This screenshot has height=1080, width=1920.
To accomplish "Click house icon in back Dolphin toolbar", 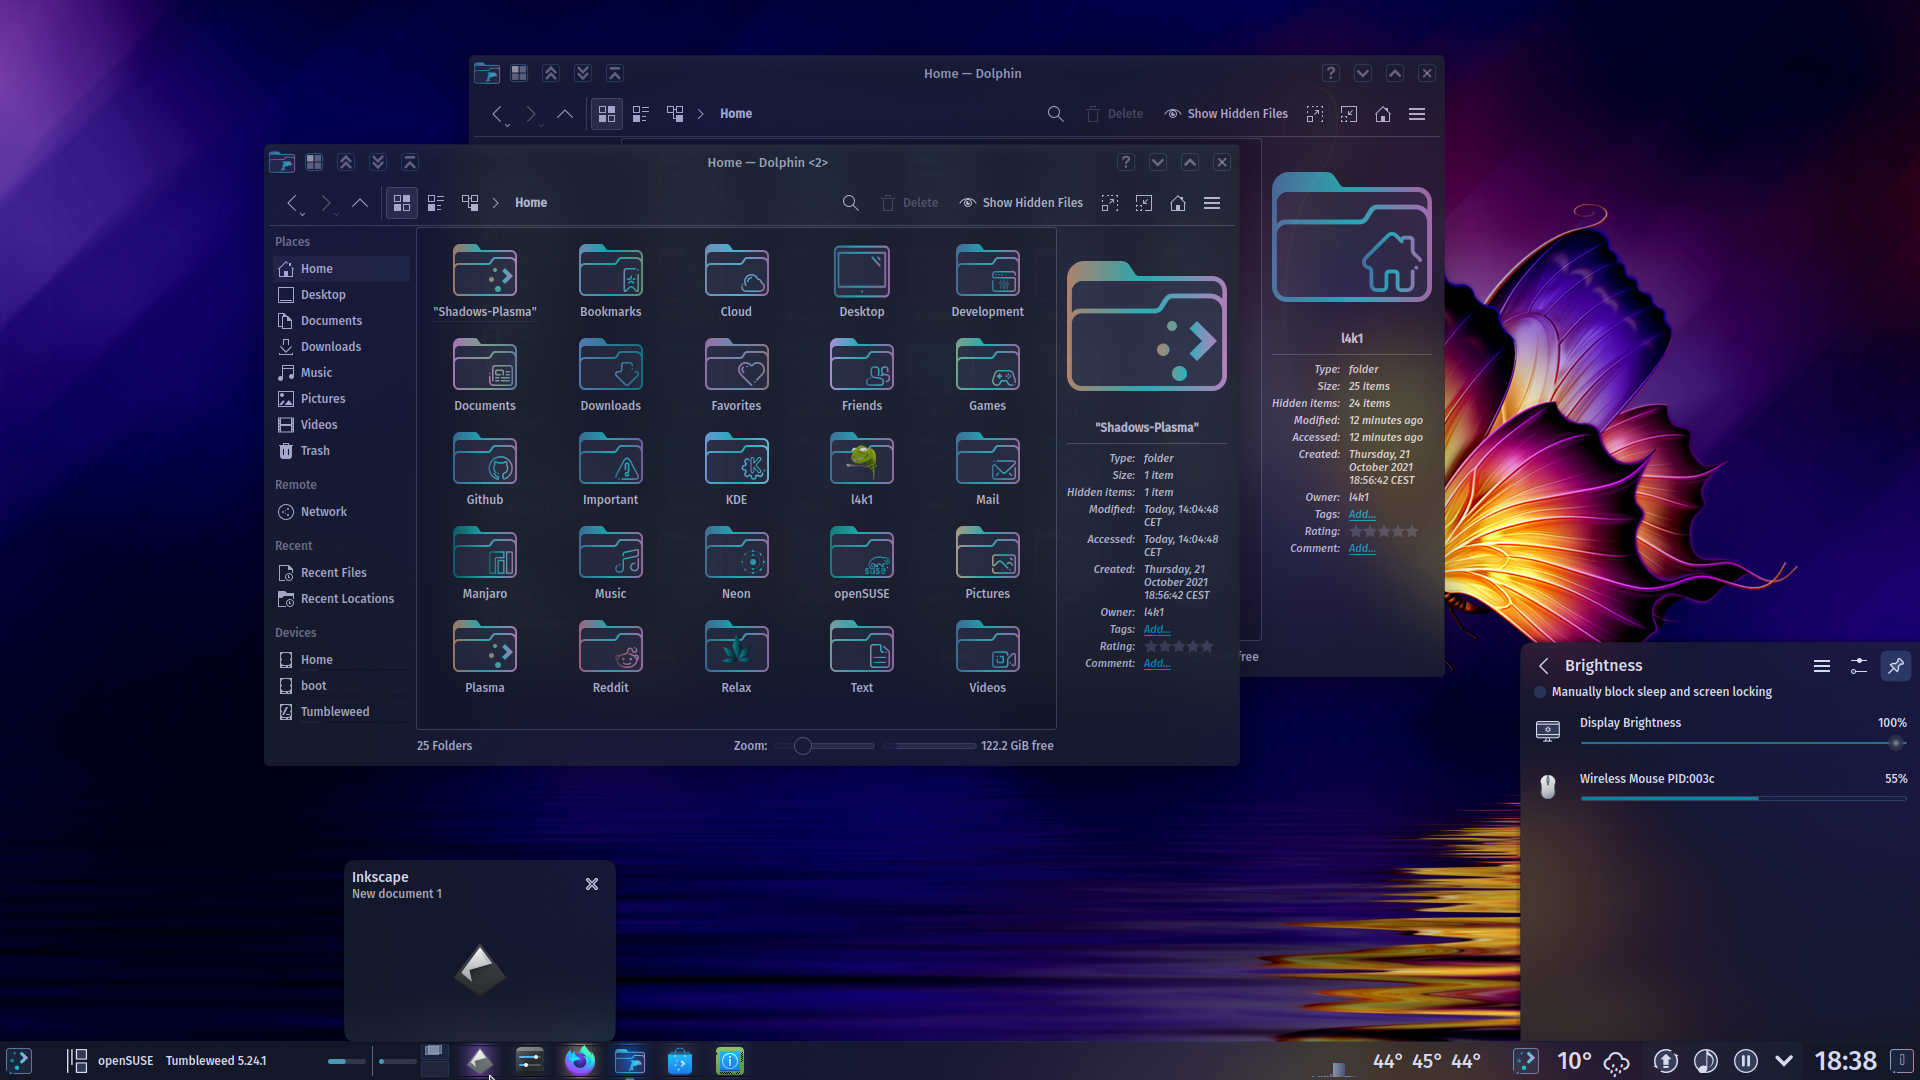I will point(1383,114).
